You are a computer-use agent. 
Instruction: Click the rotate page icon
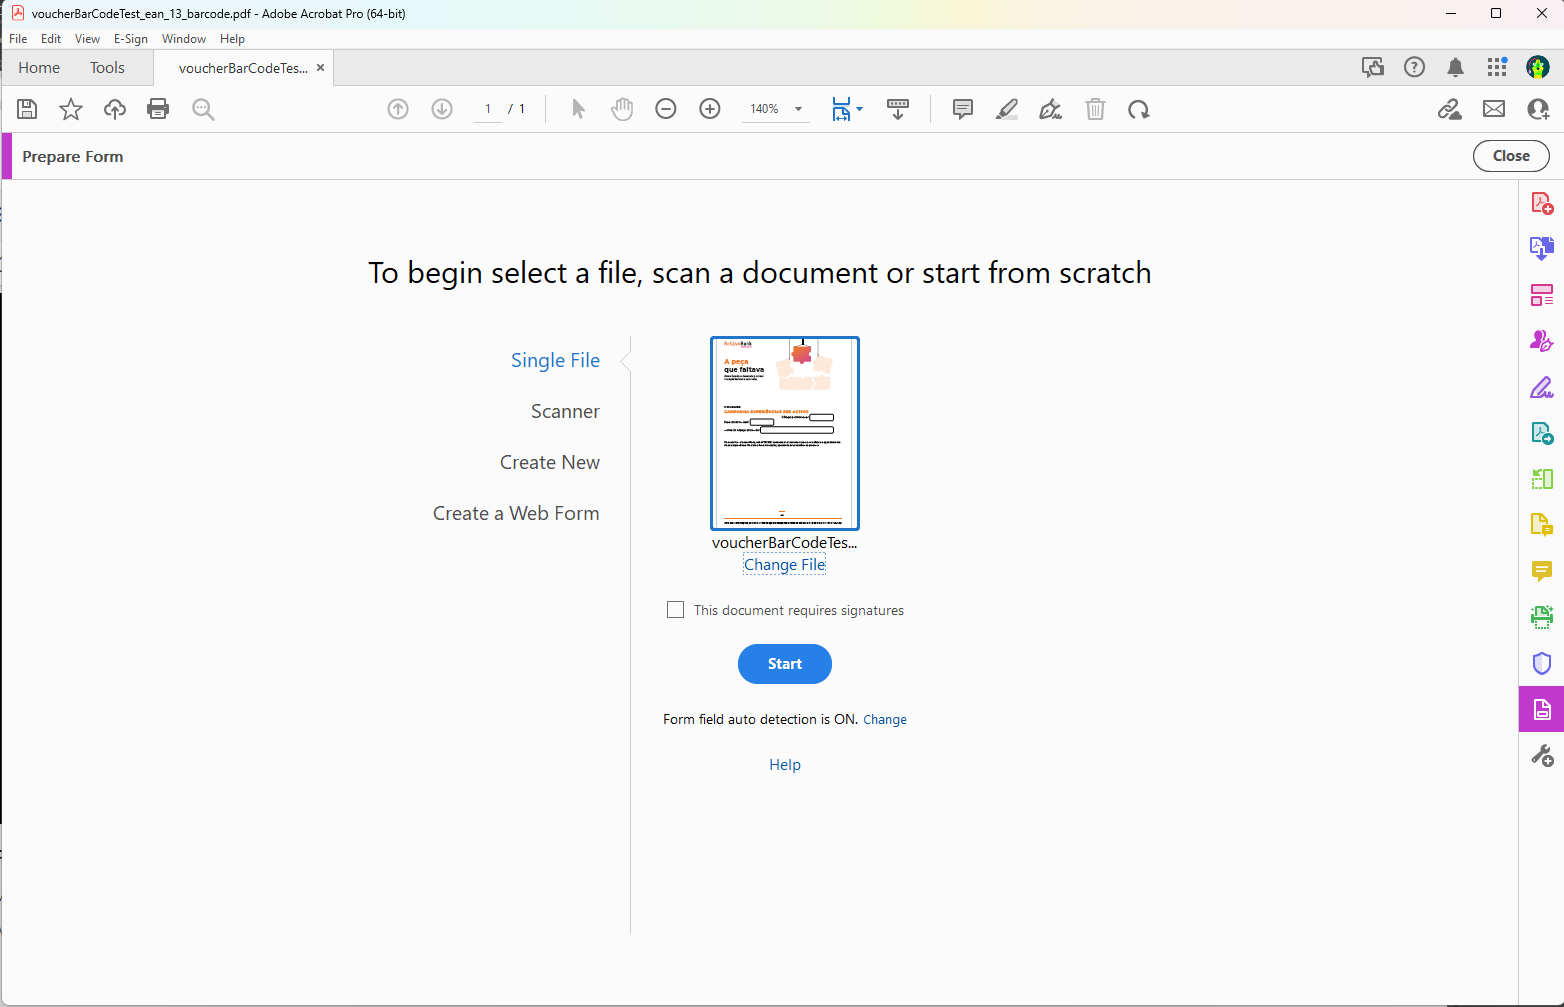pyautogui.click(x=1139, y=109)
